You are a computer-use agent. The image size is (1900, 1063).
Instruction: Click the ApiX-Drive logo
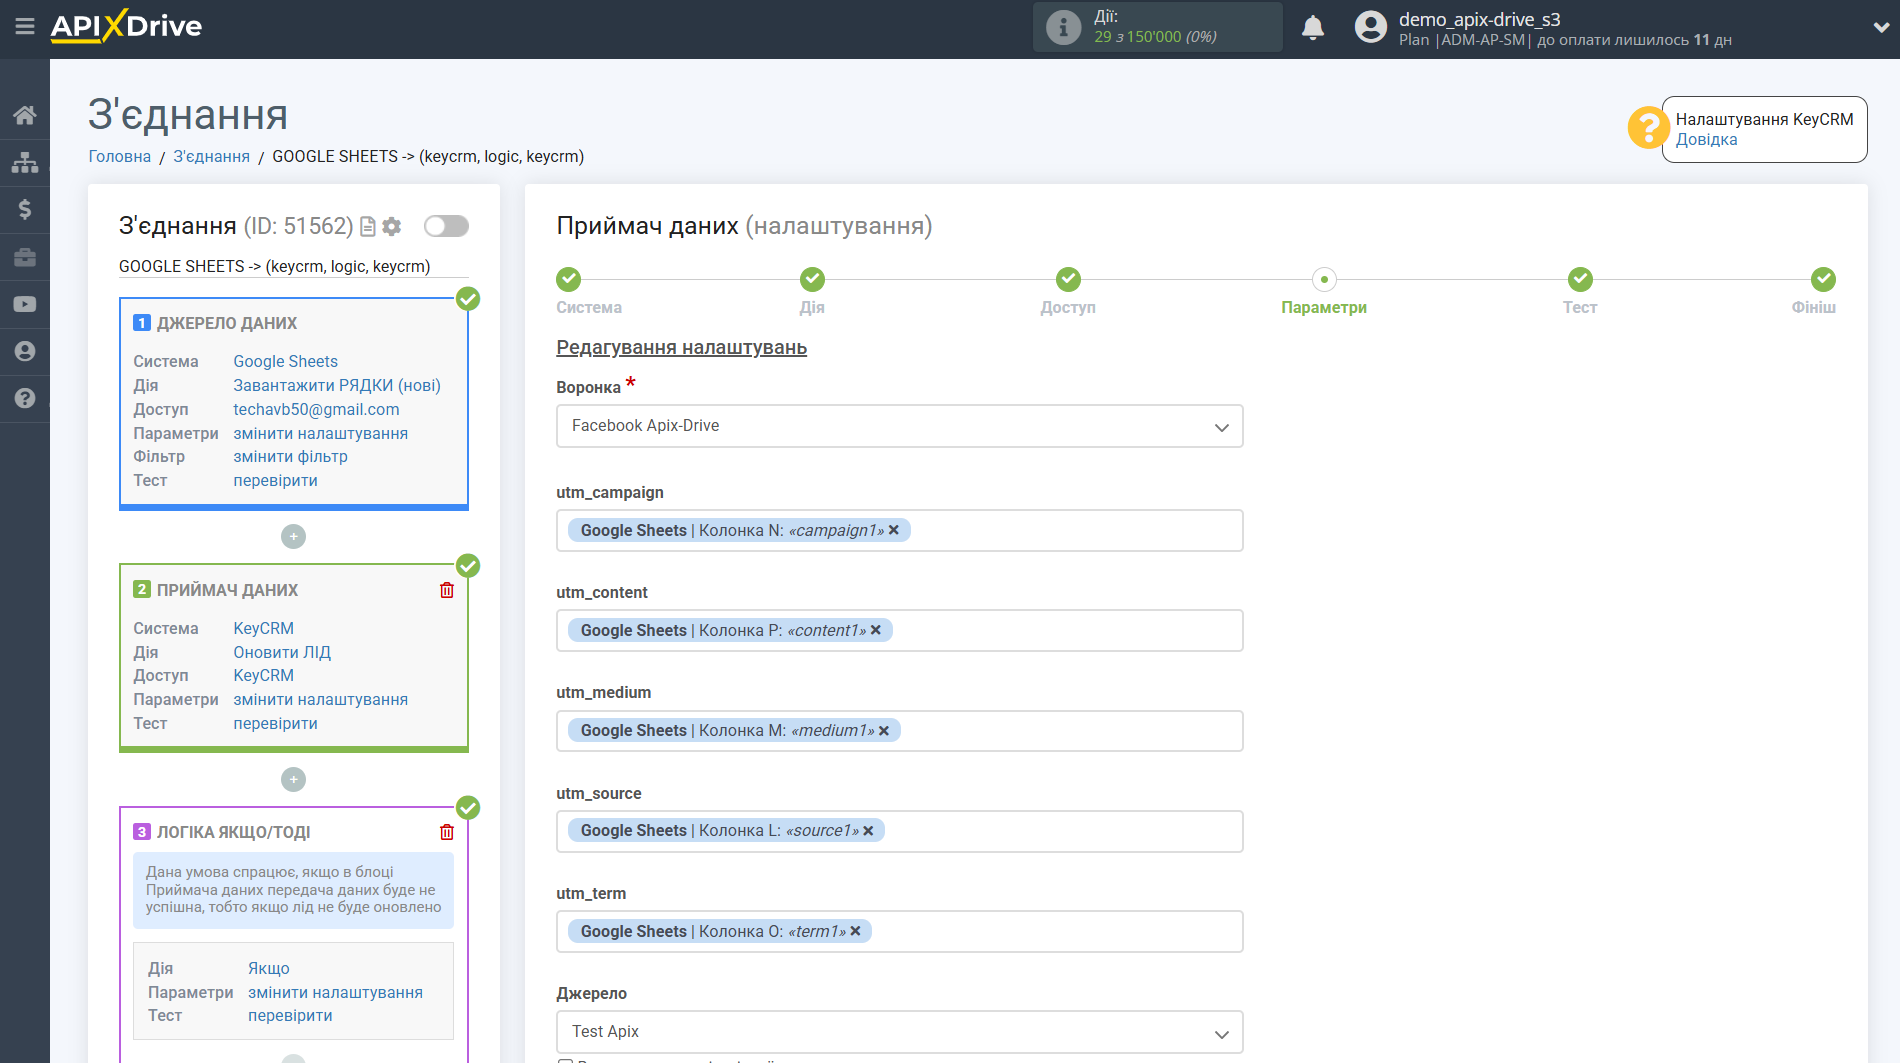(126, 26)
